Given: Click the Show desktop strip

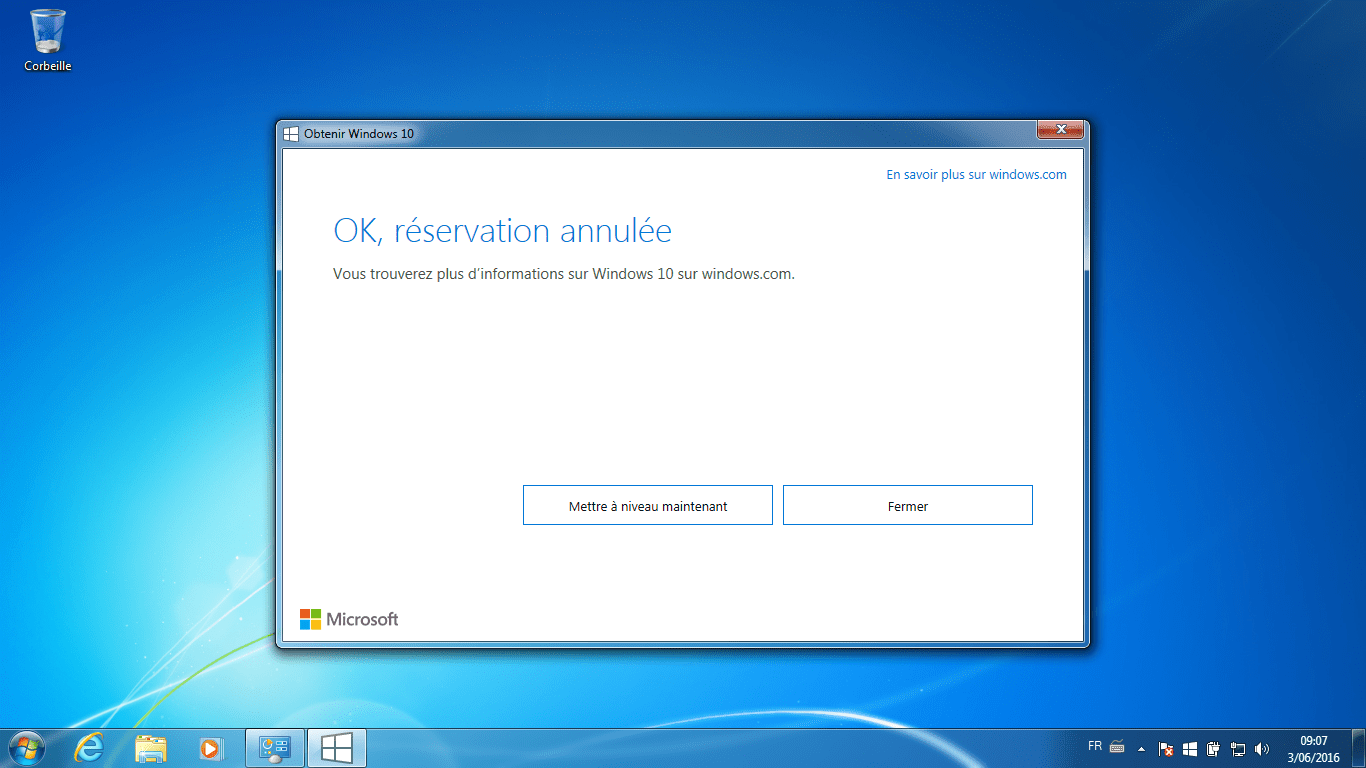Looking at the screenshot, I should tap(1359, 748).
